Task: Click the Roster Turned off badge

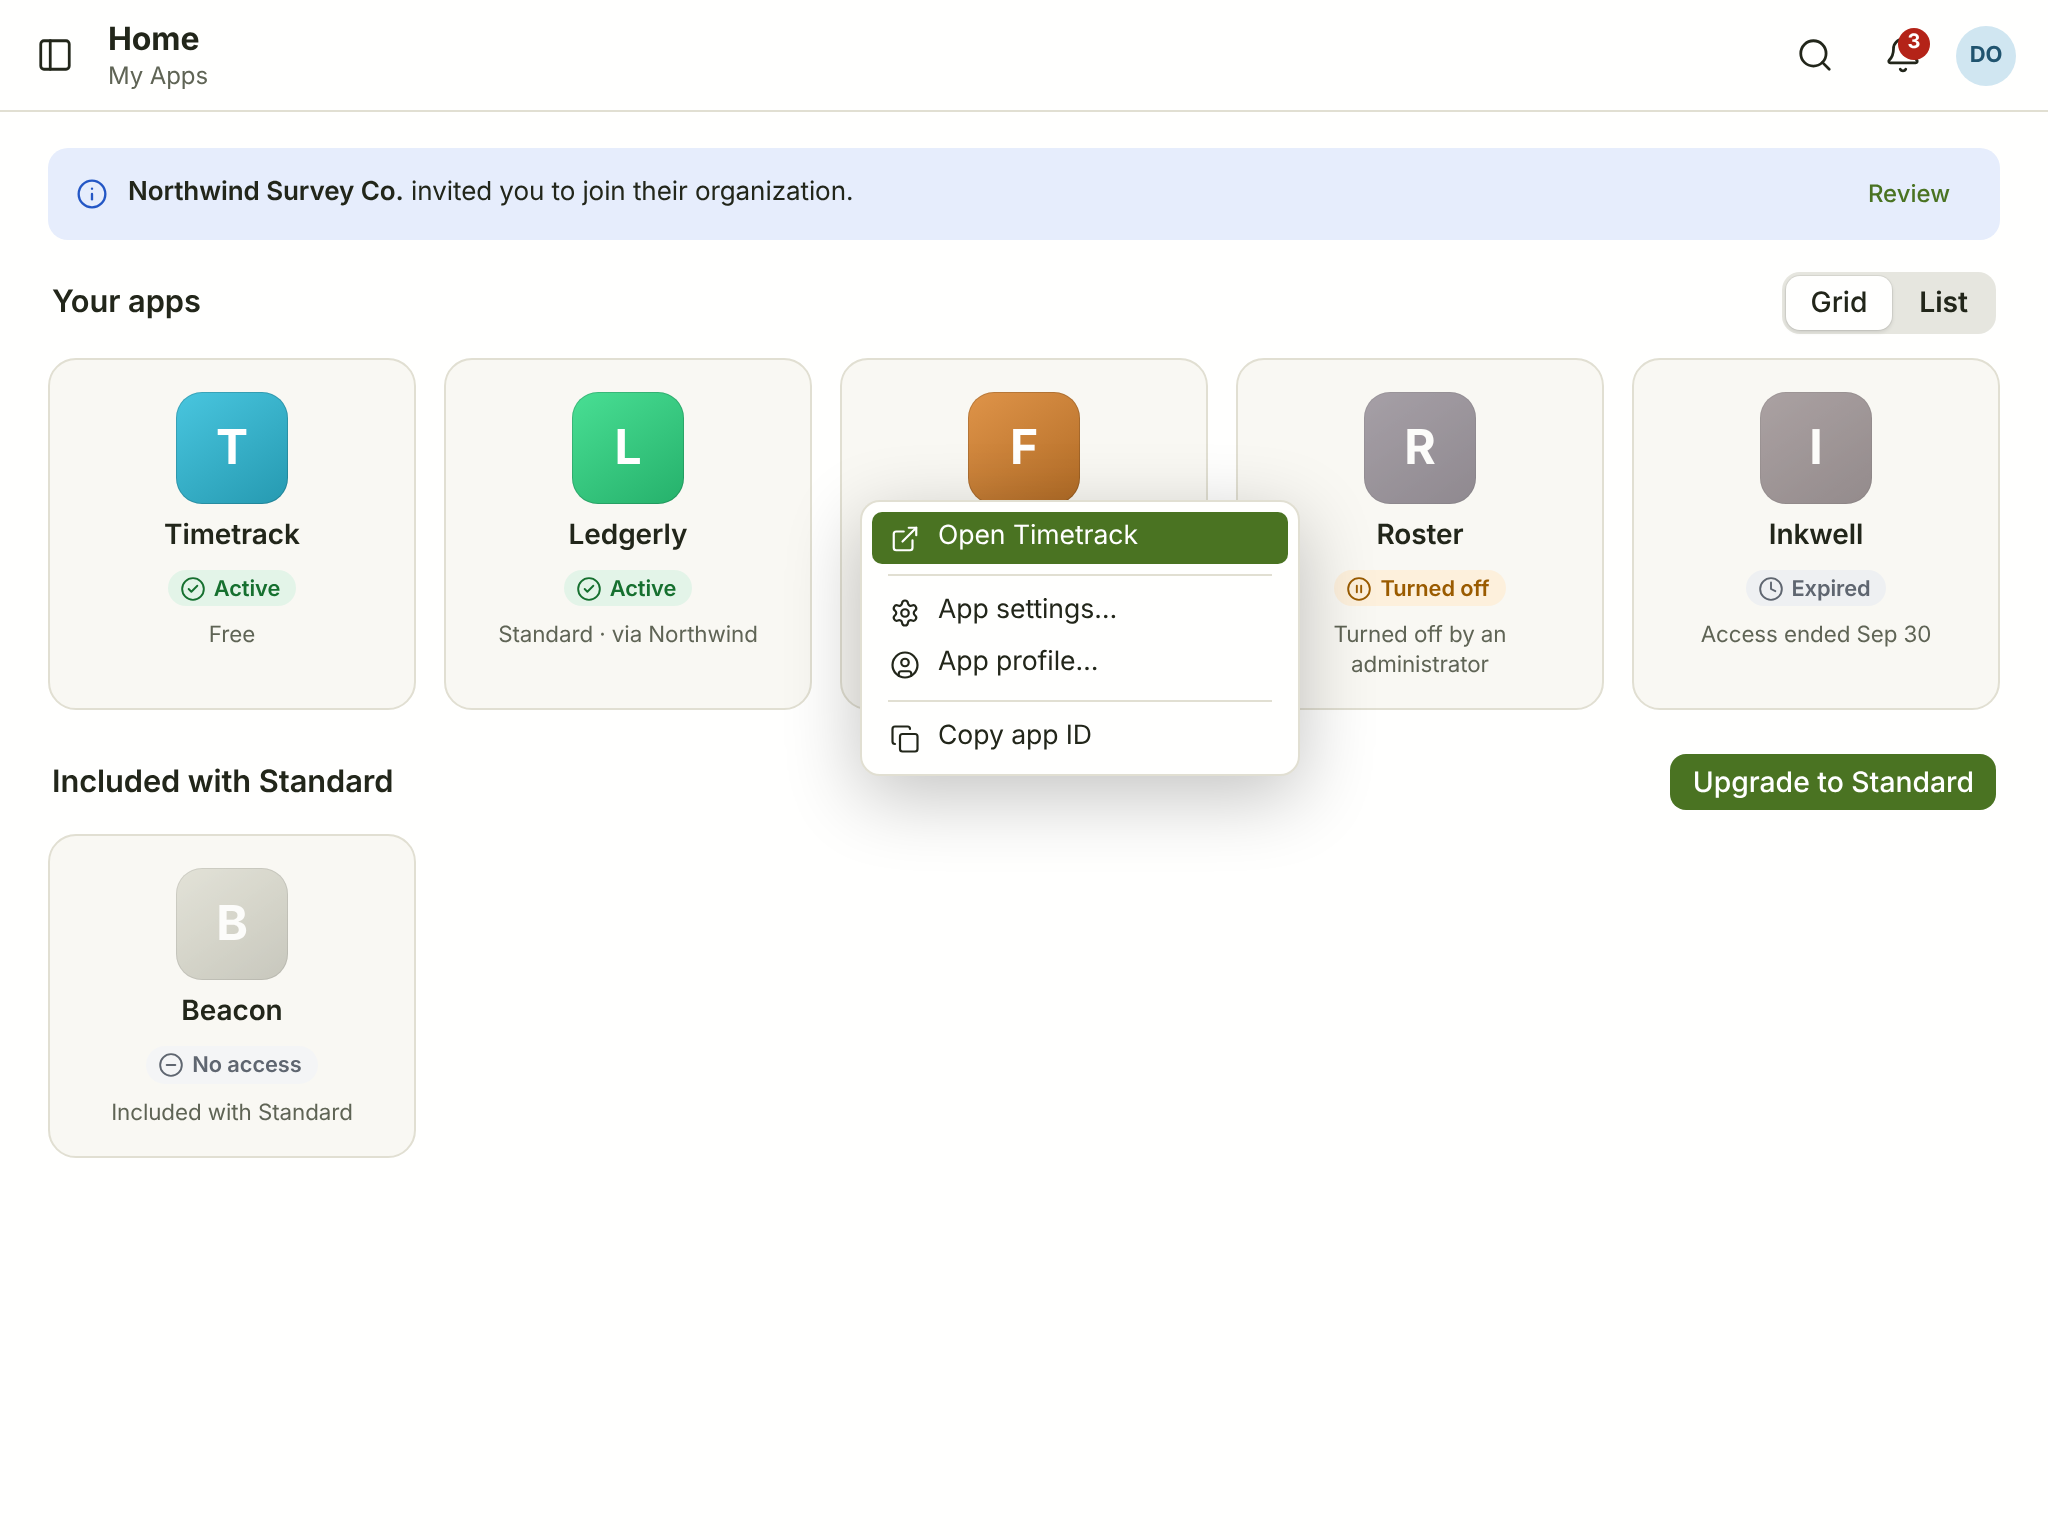Action: 1420,588
